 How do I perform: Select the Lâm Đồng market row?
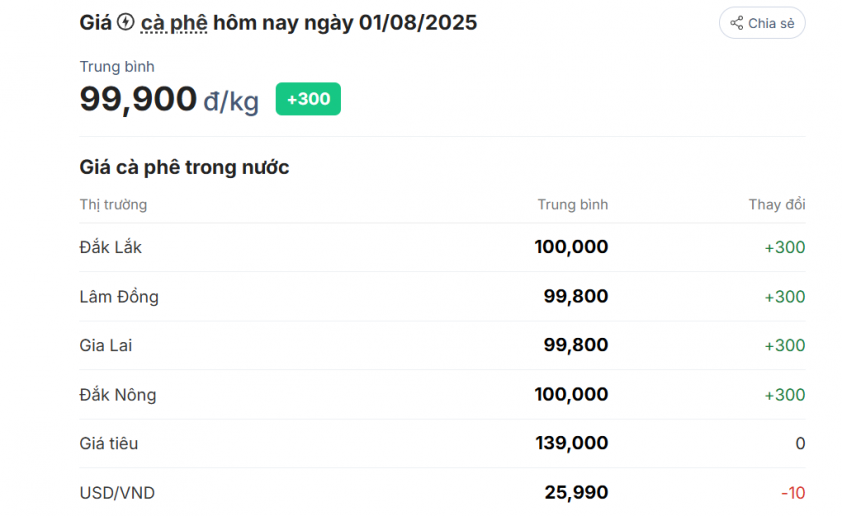(442, 296)
